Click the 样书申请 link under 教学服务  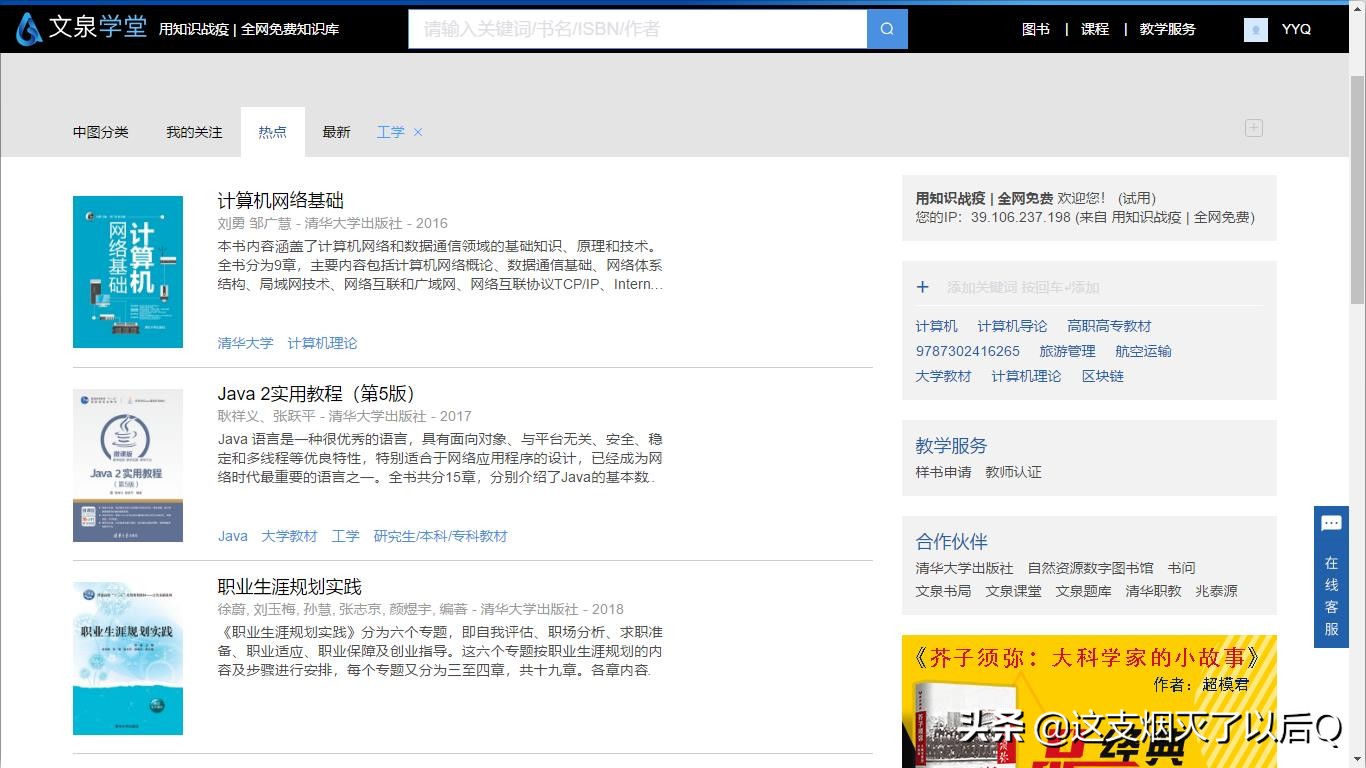pos(944,472)
